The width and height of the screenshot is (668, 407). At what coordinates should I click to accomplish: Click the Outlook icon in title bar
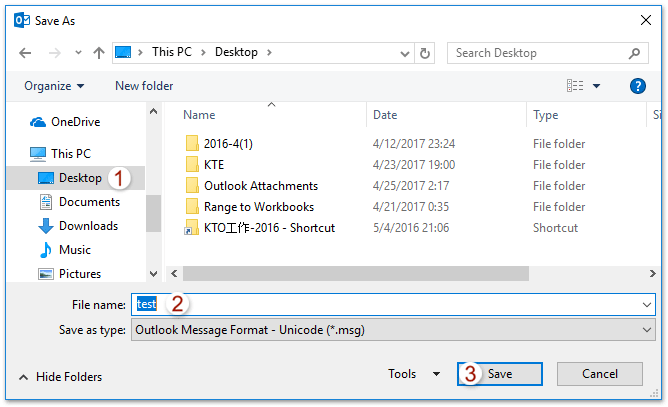22,20
